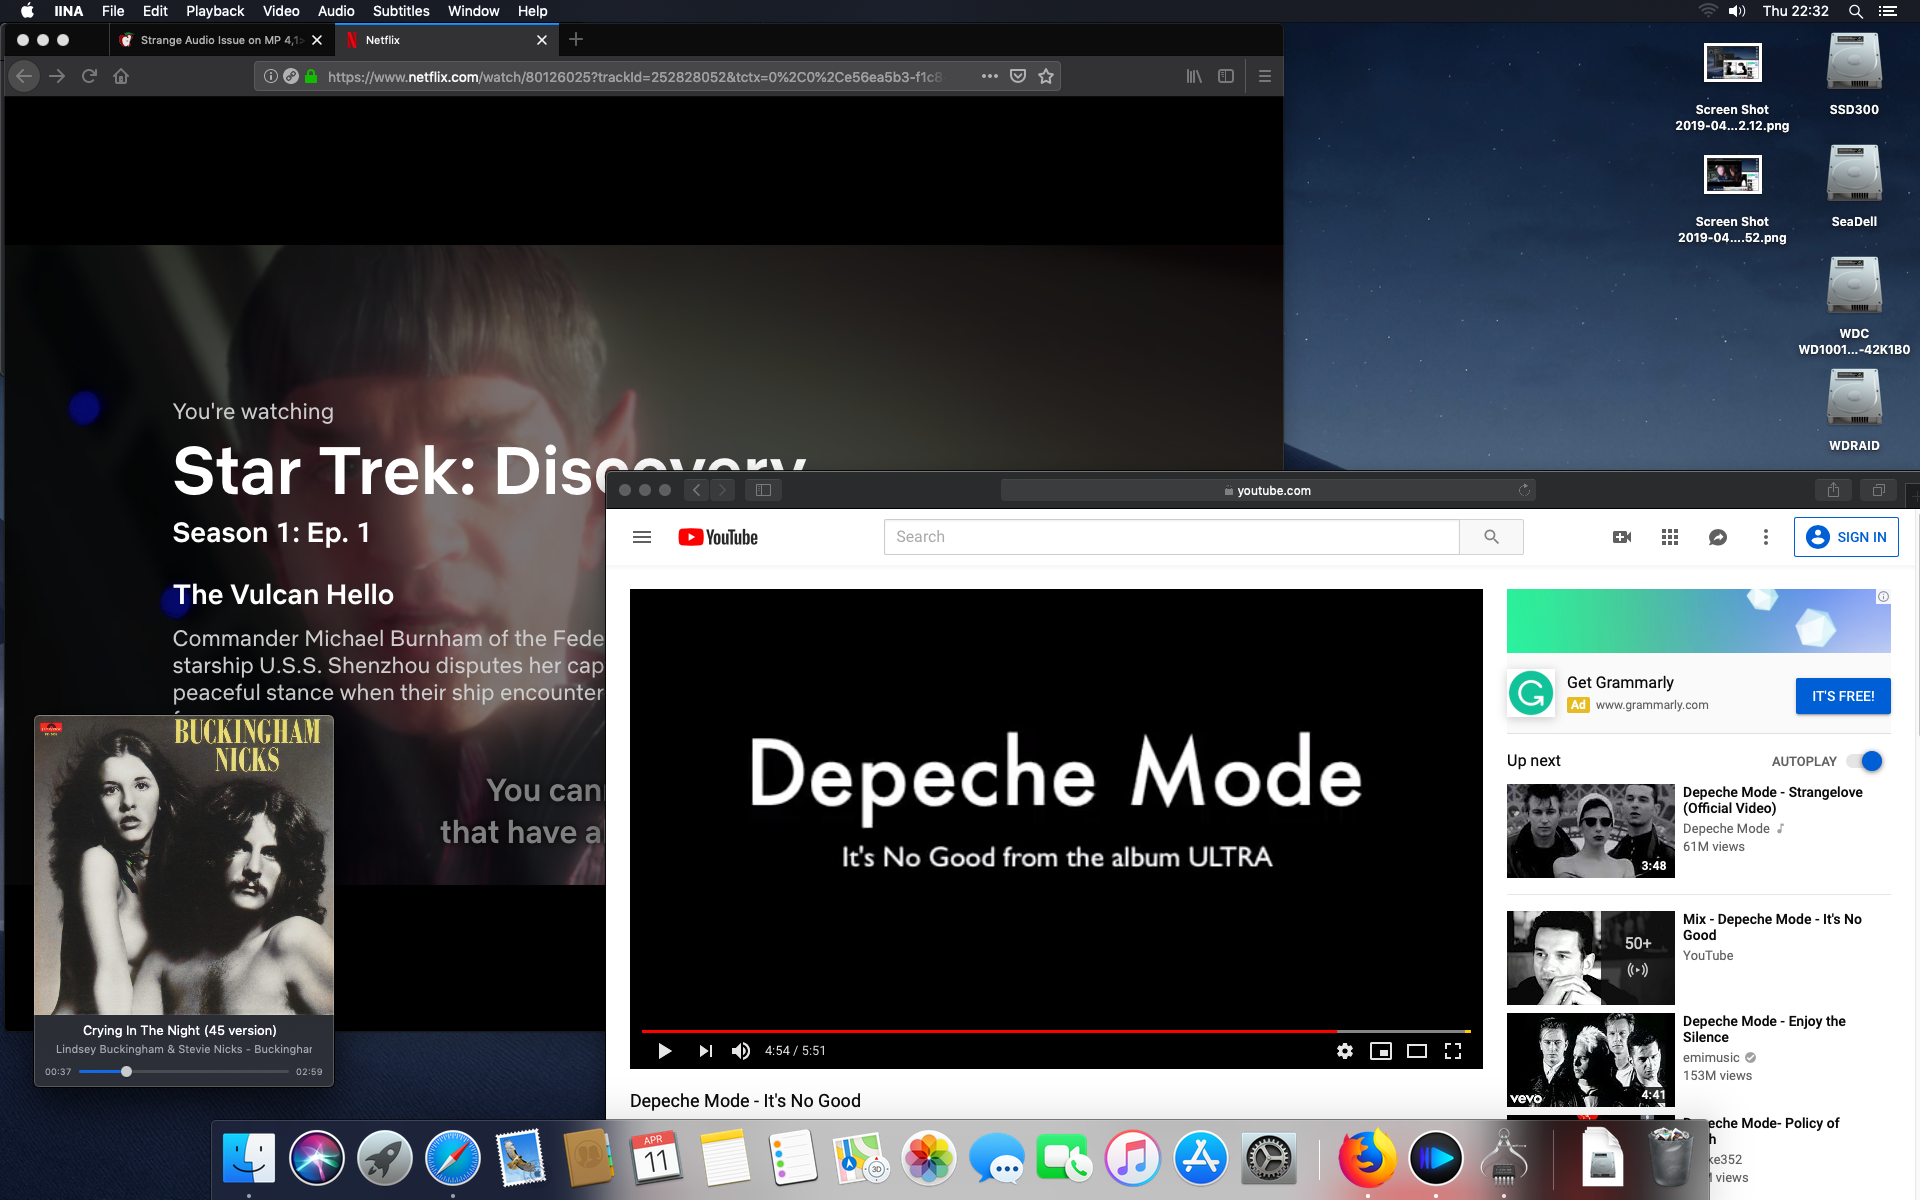Image resolution: width=1920 pixels, height=1200 pixels.
Task: Go back in Safari YouTube window
Action: (x=697, y=490)
